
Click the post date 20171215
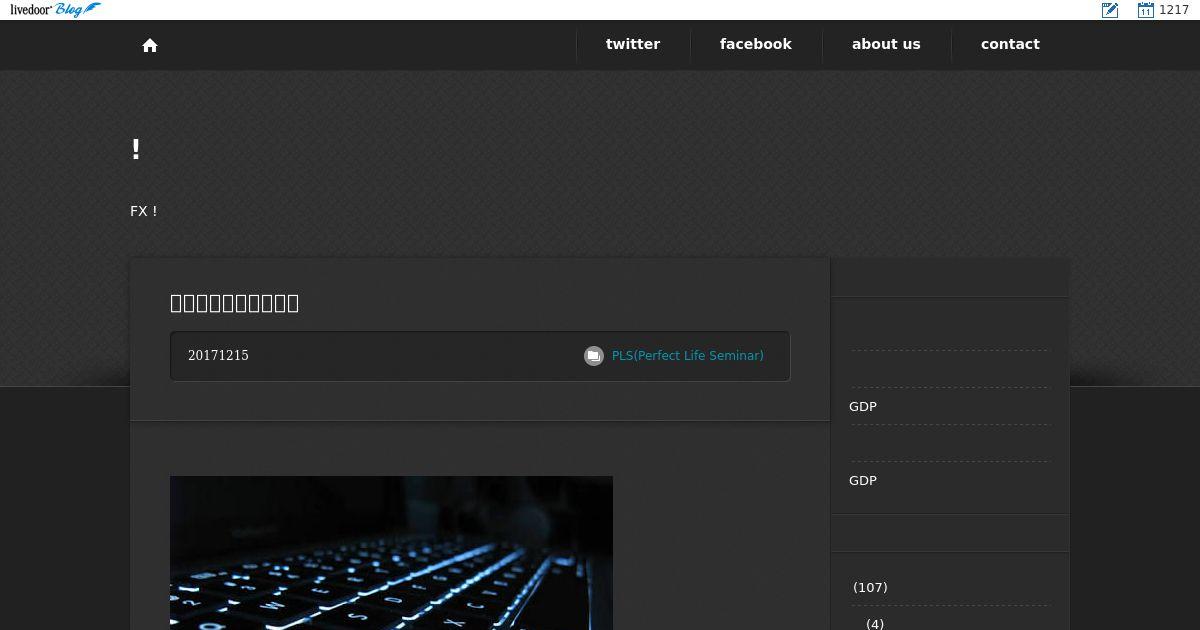218,356
